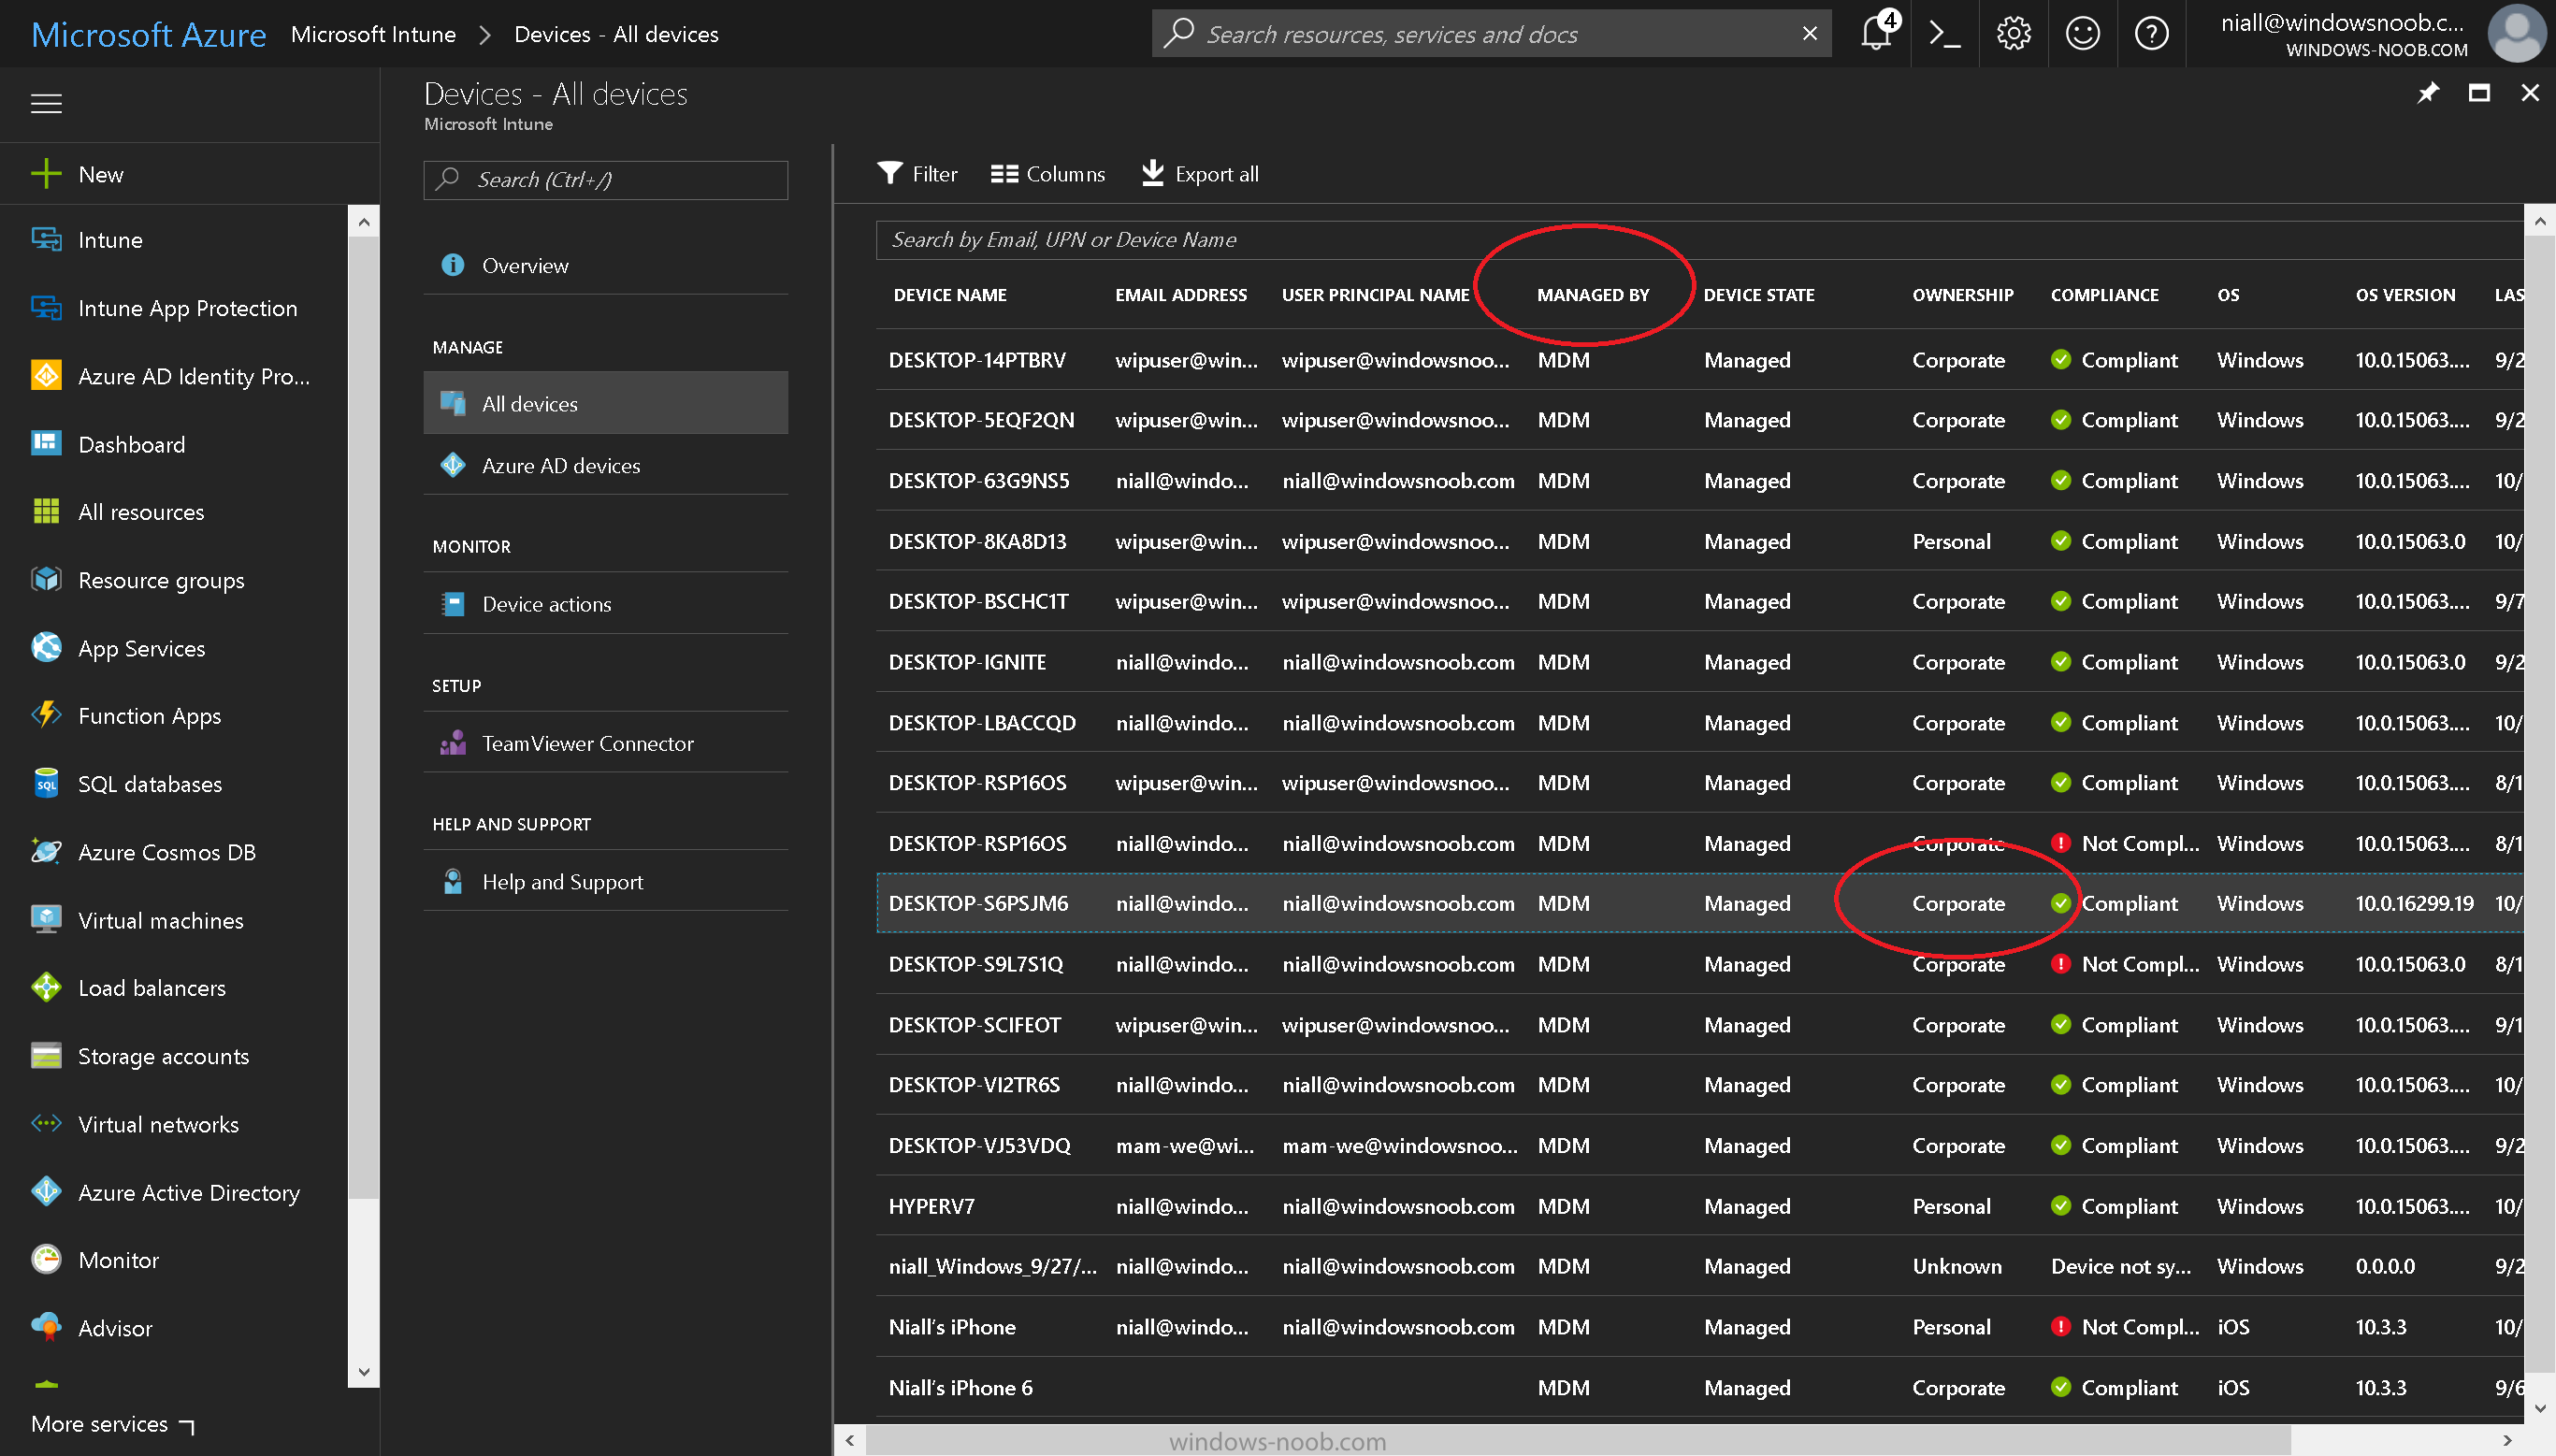Open the Columns chooser
Image resolution: width=2556 pixels, height=1456 pixels.
click(x=1047, y=174)
